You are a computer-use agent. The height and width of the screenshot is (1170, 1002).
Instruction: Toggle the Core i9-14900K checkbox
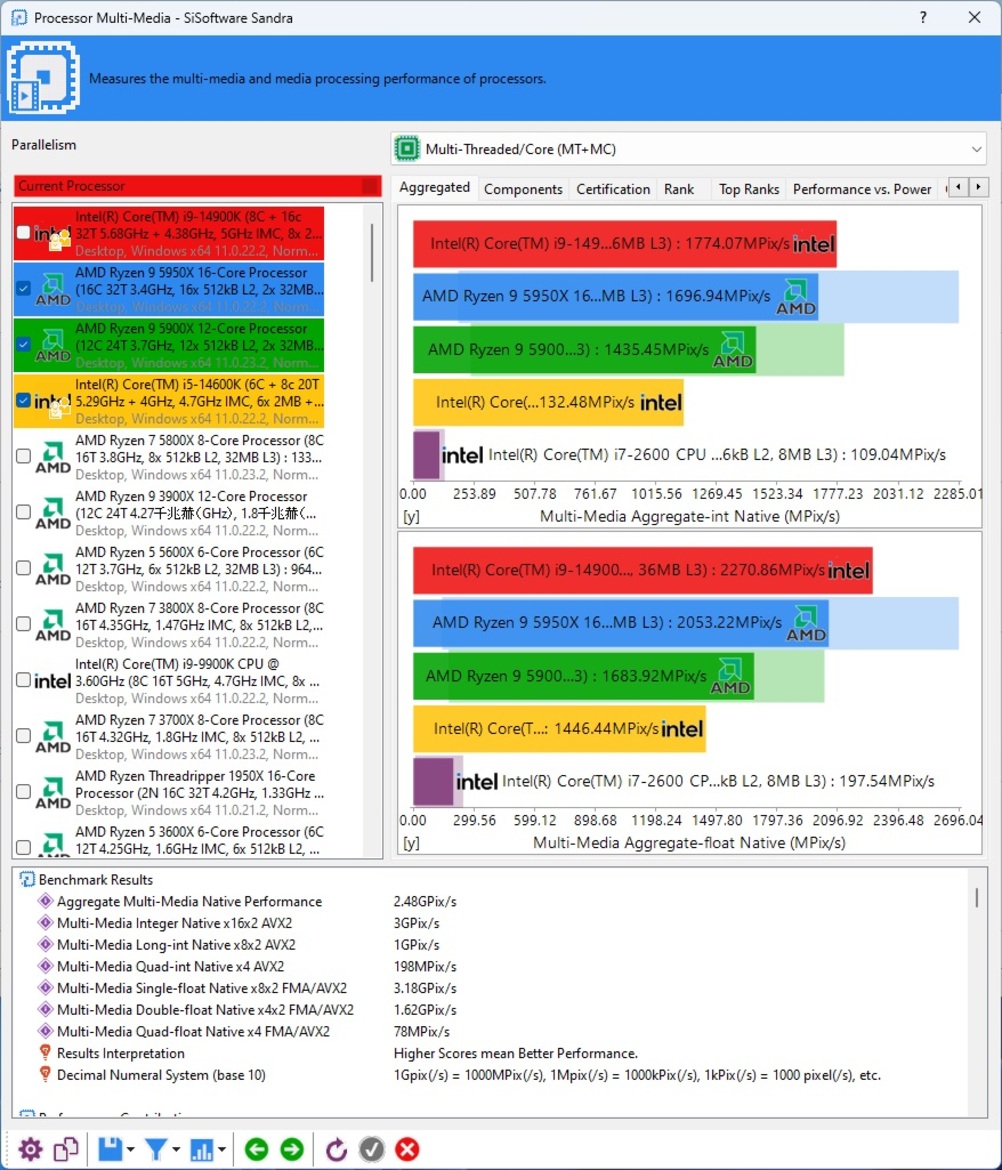pyautogui.click(x=23, y=233)
